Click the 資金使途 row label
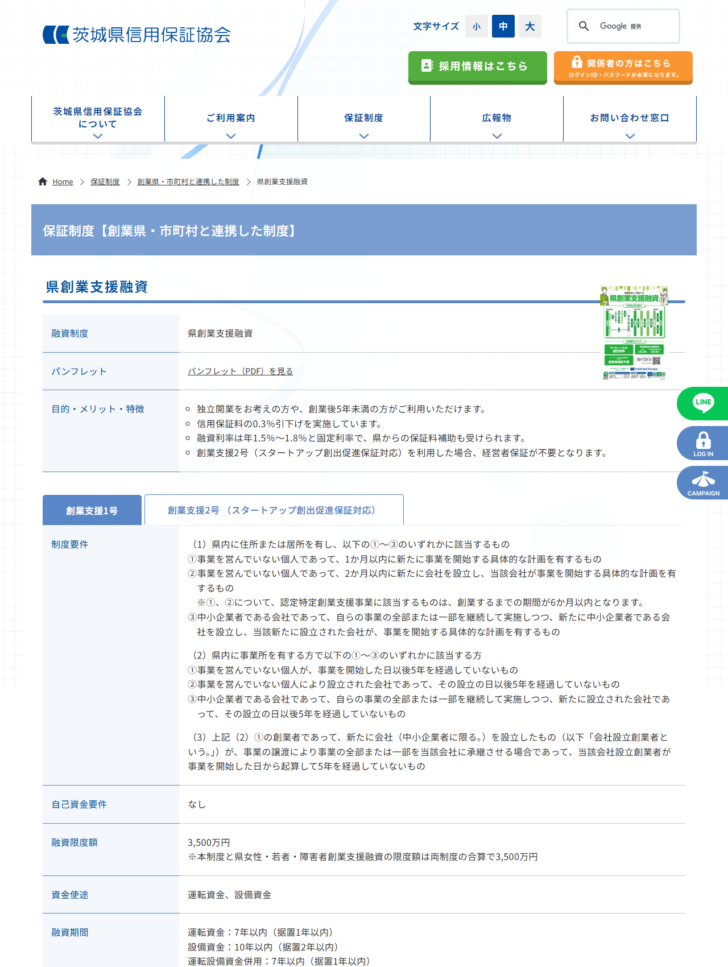728x967 pixels. 70,895
